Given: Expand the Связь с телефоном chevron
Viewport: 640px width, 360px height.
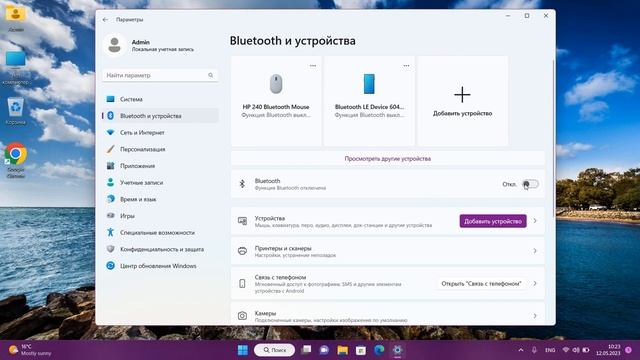Looking at the screenshot, I should pyautogui.click(x=535, y=283).
